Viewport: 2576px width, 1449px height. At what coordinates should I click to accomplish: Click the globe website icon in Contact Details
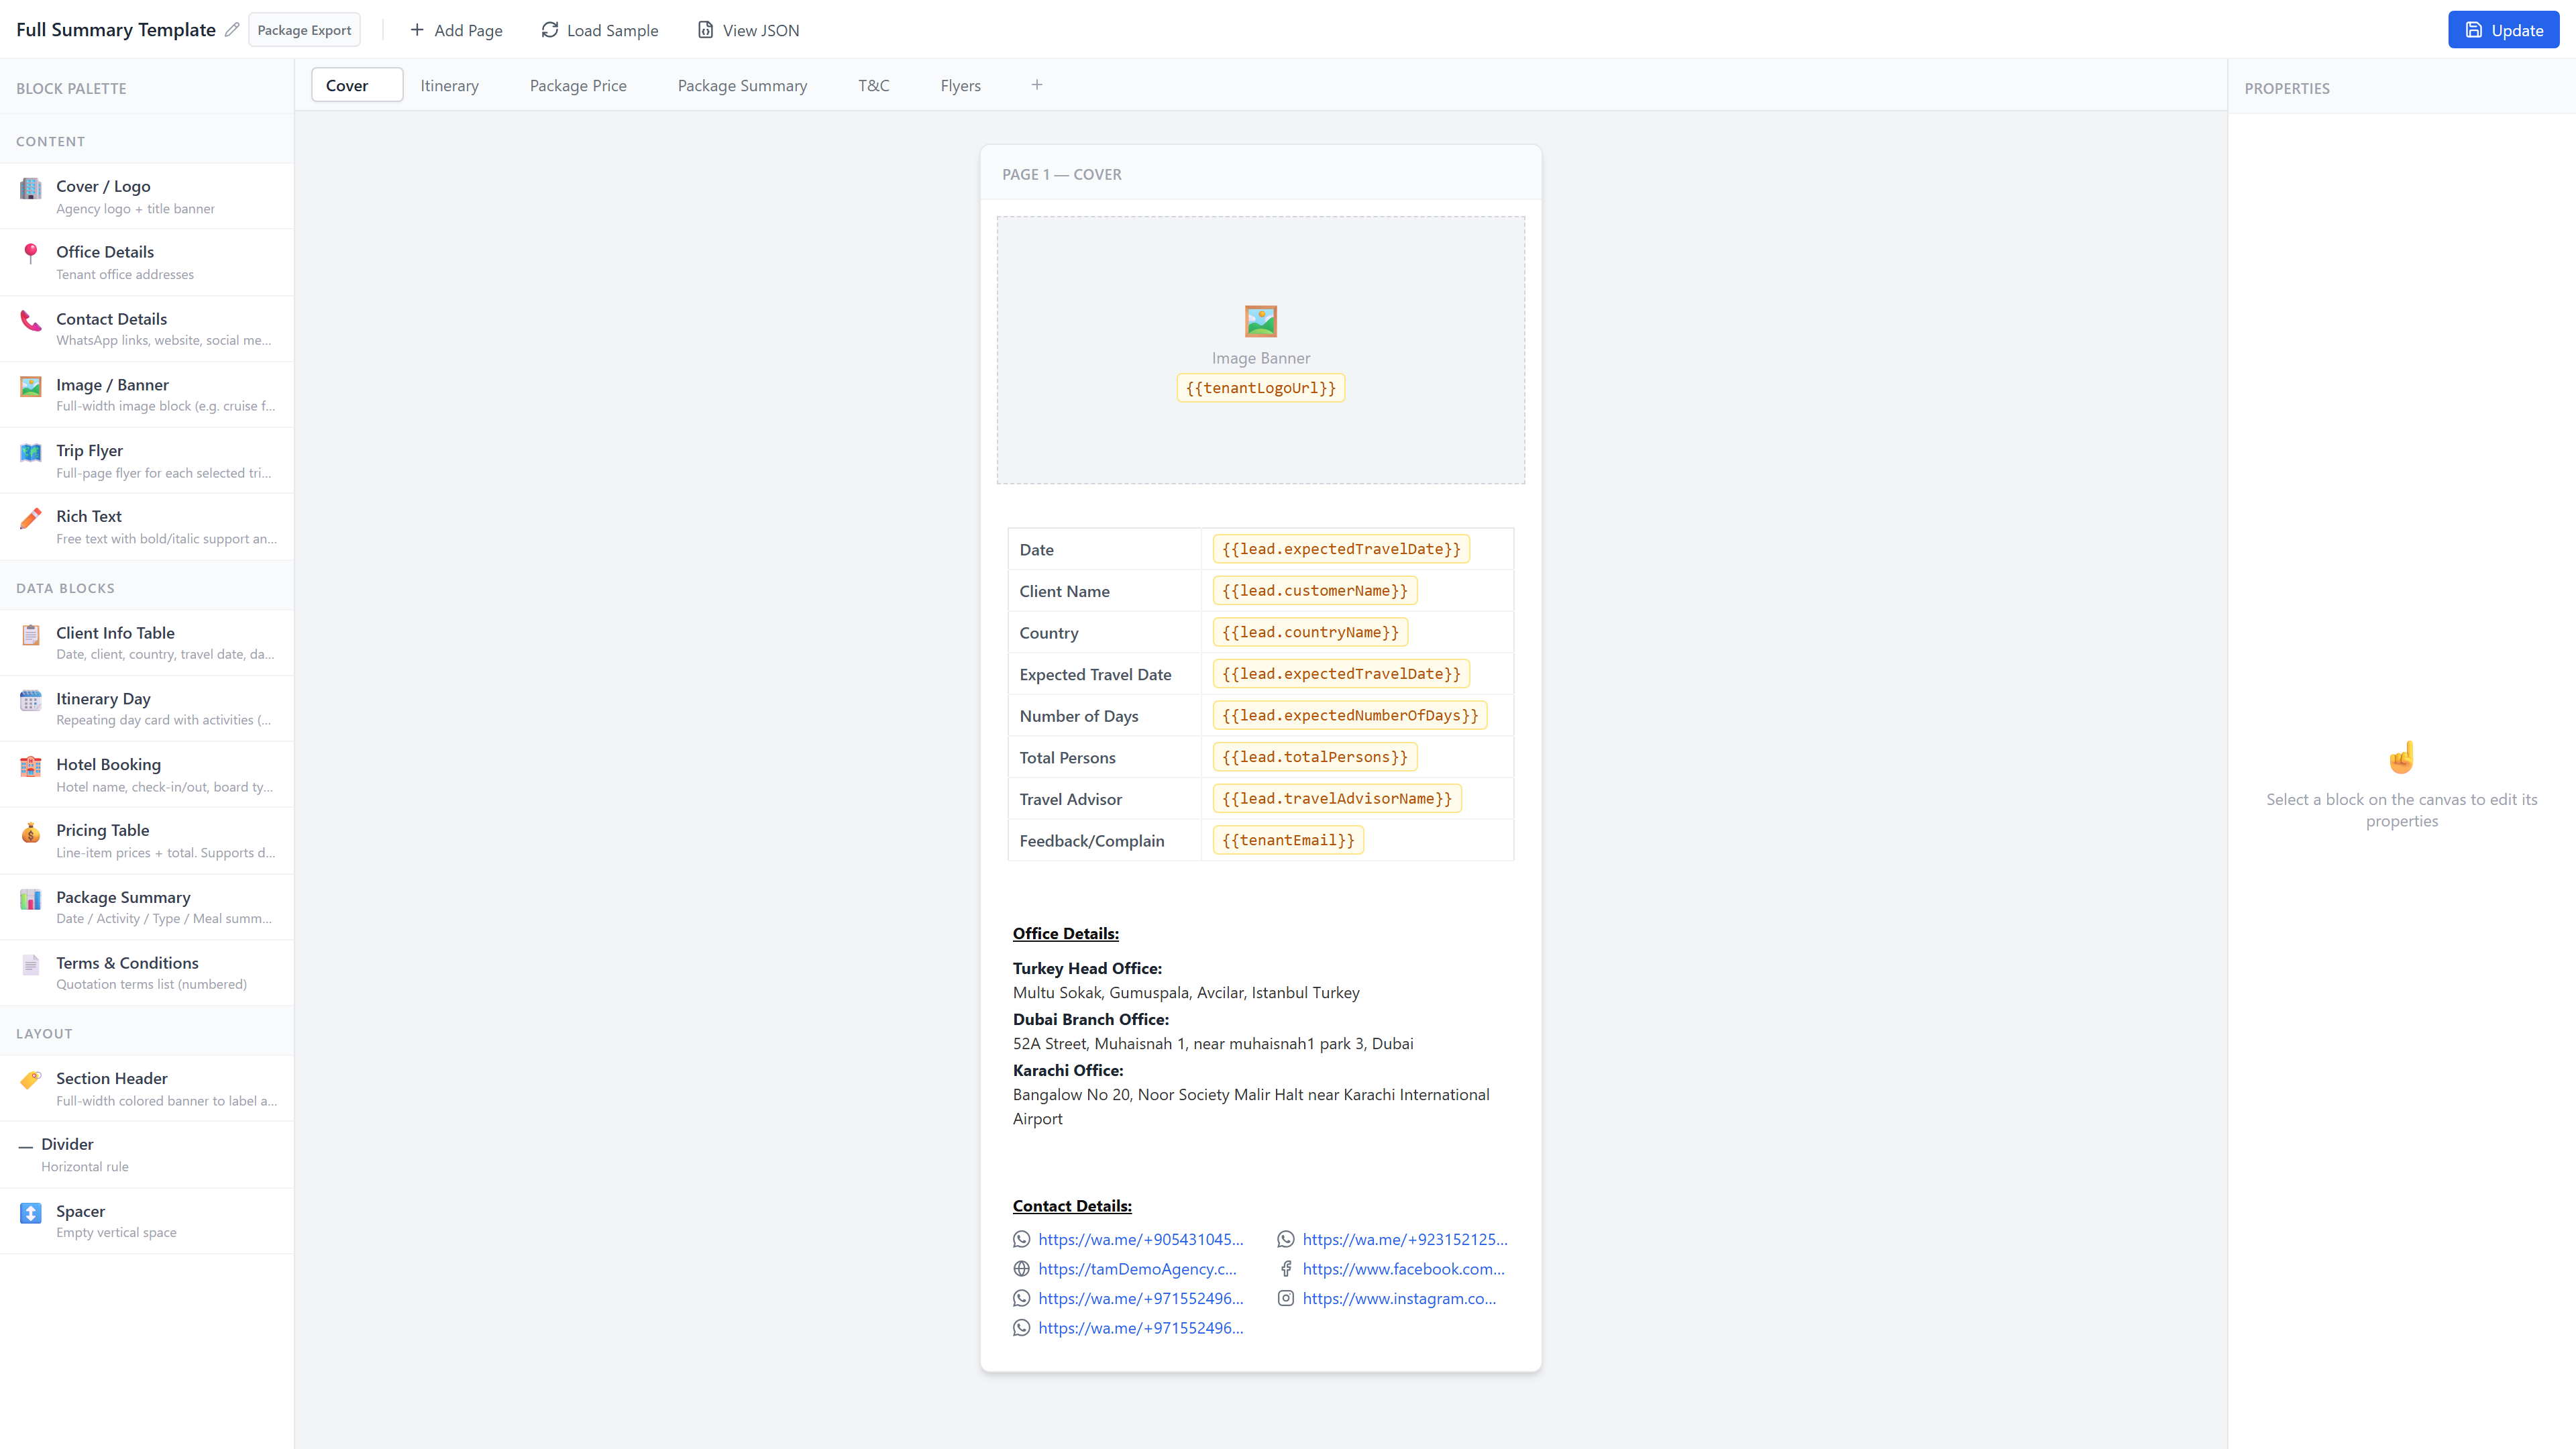click(1021, 1269)
